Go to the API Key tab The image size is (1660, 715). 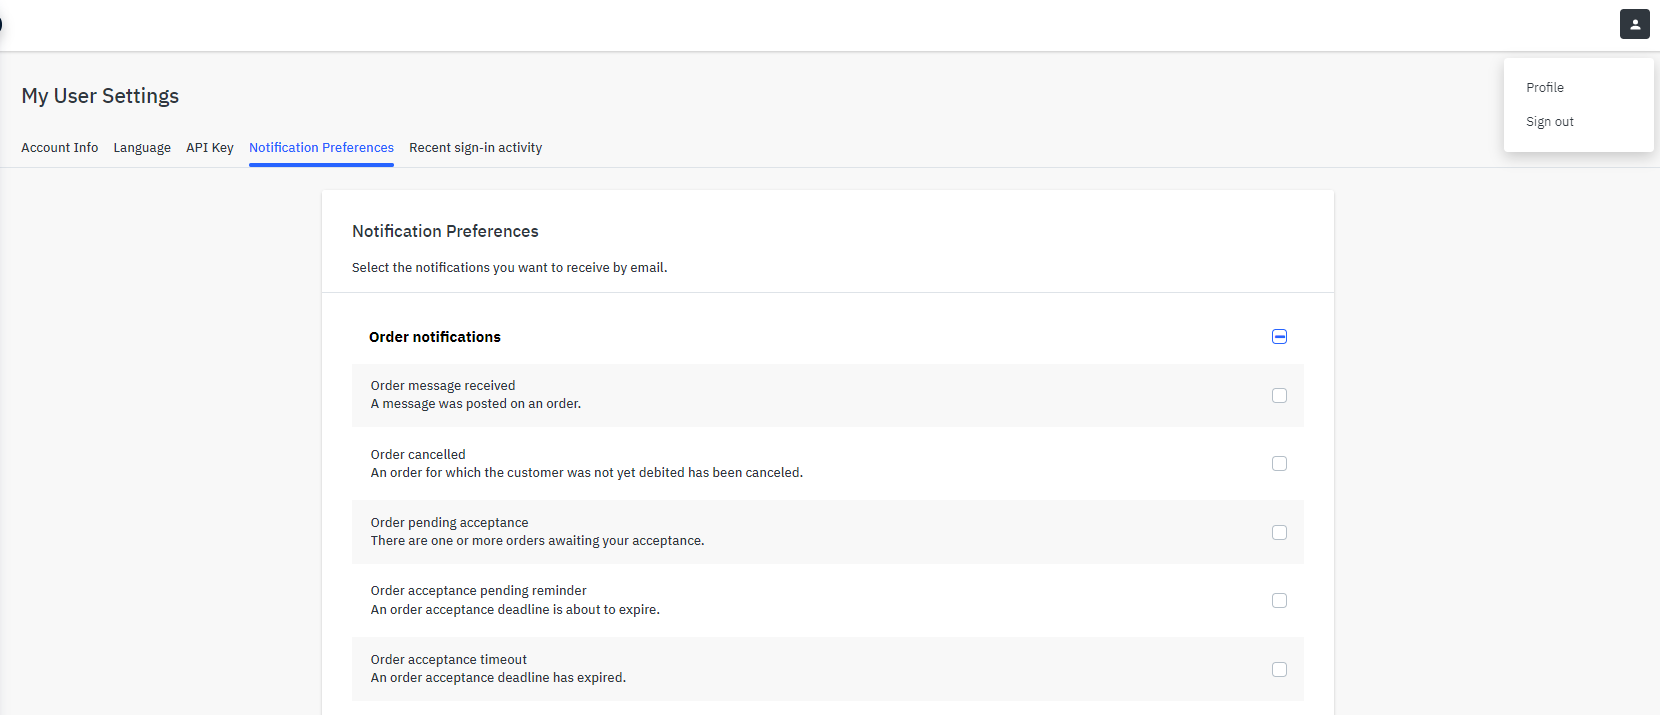tap(210, 148)
